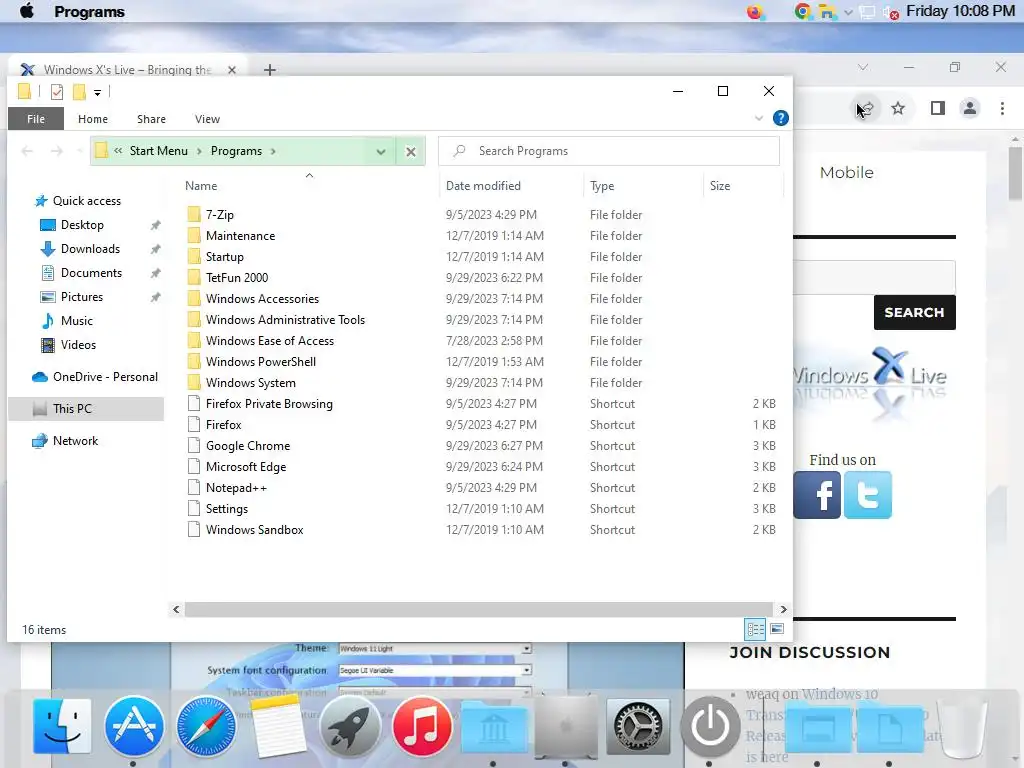Switch to Large icons view icon
1024x768 pixels.
click(x=777, y=629)
